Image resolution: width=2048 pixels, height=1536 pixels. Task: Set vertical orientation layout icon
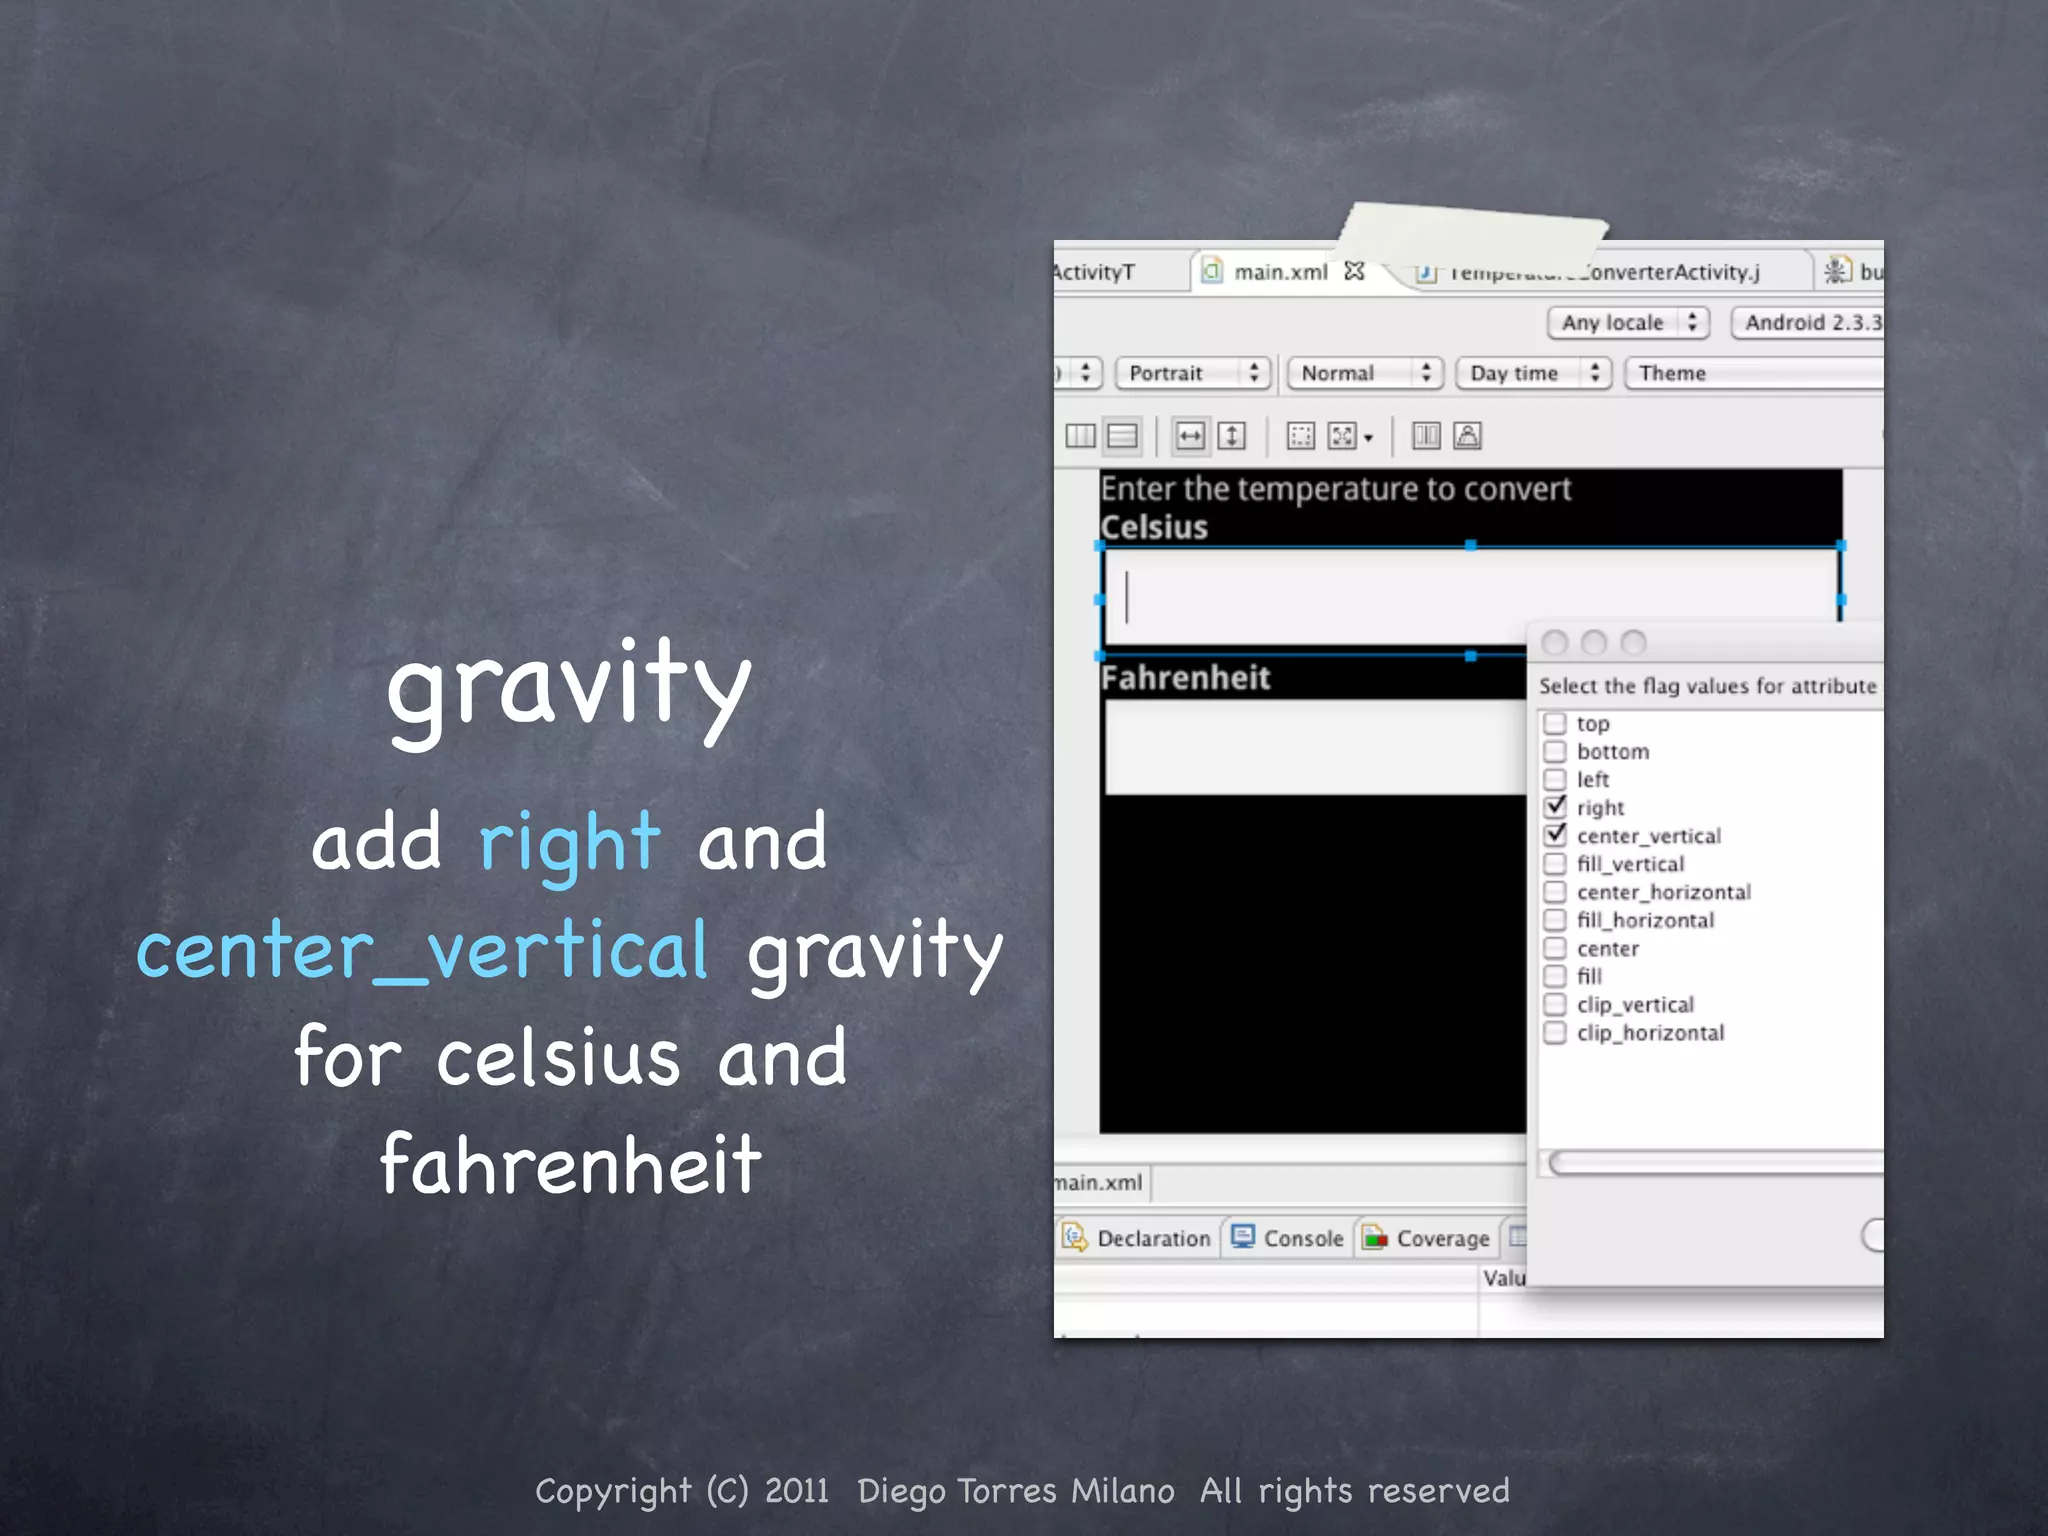pyautogui.click(x=1123, y=436)
